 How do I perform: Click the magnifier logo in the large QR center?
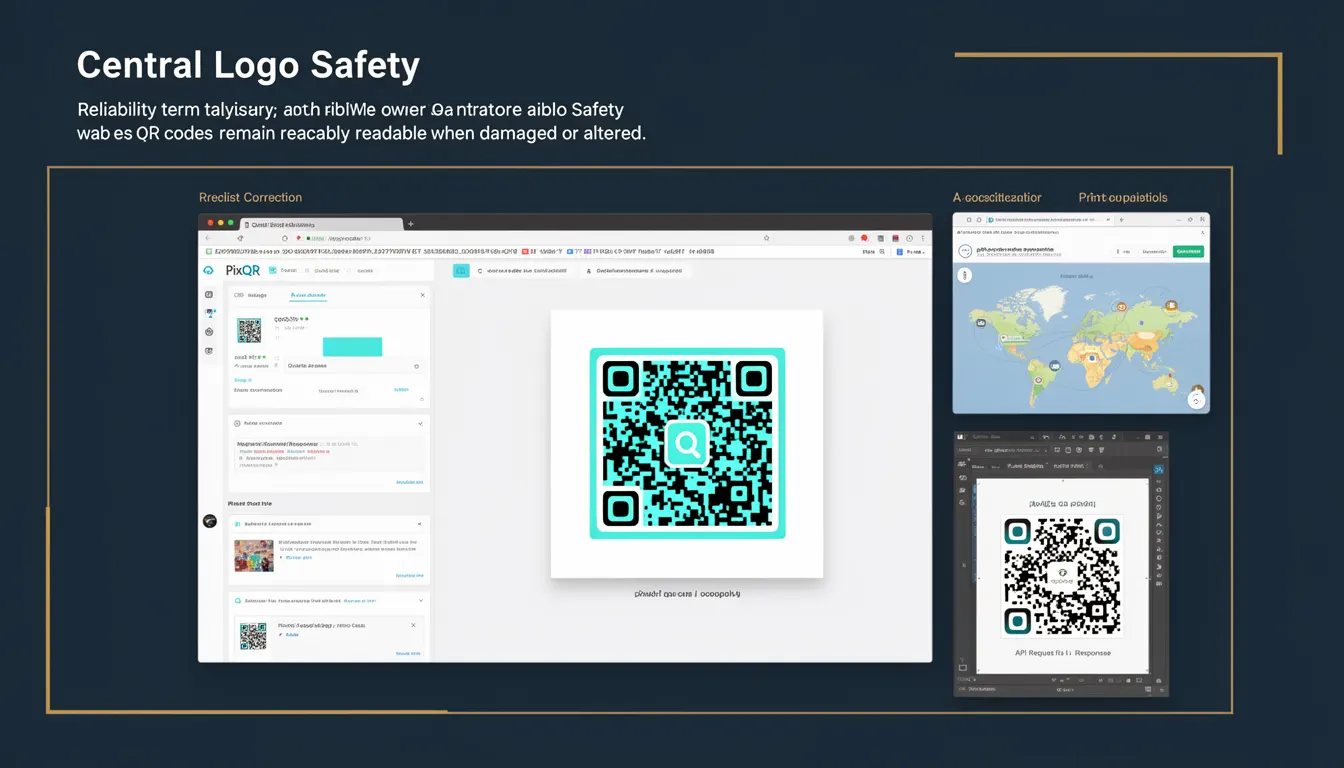coord(687,443)
